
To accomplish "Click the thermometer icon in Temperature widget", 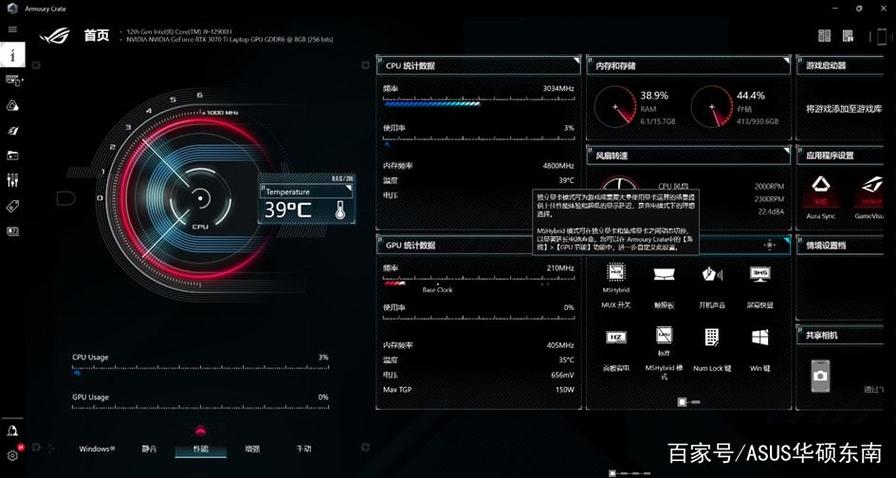I will (341, 210).
